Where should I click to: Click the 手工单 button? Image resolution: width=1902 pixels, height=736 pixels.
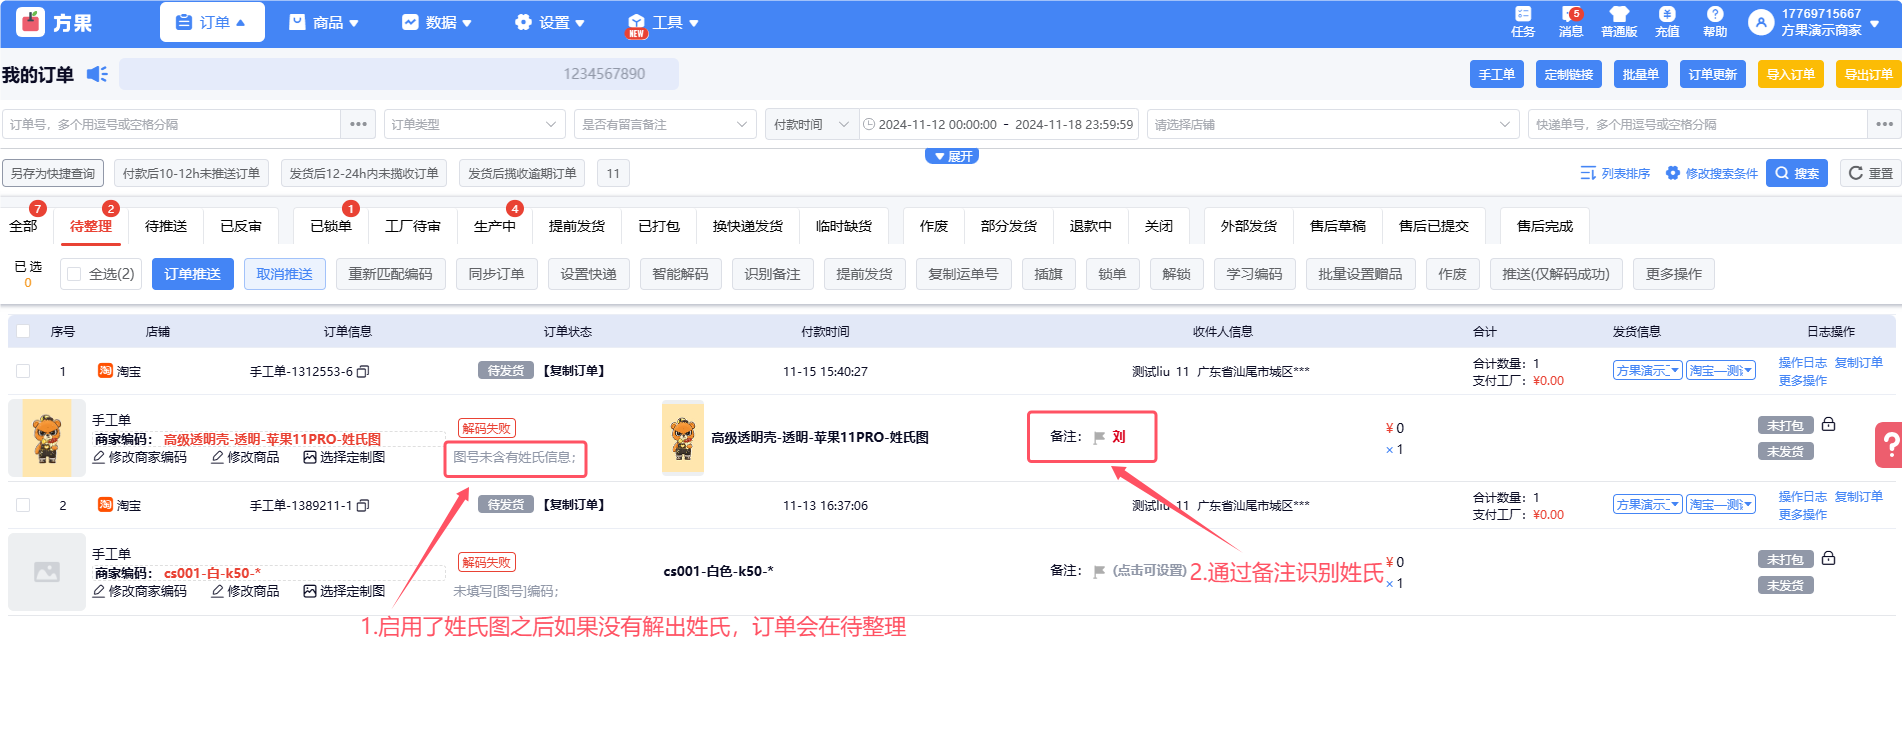click(x=1497, y=74)
